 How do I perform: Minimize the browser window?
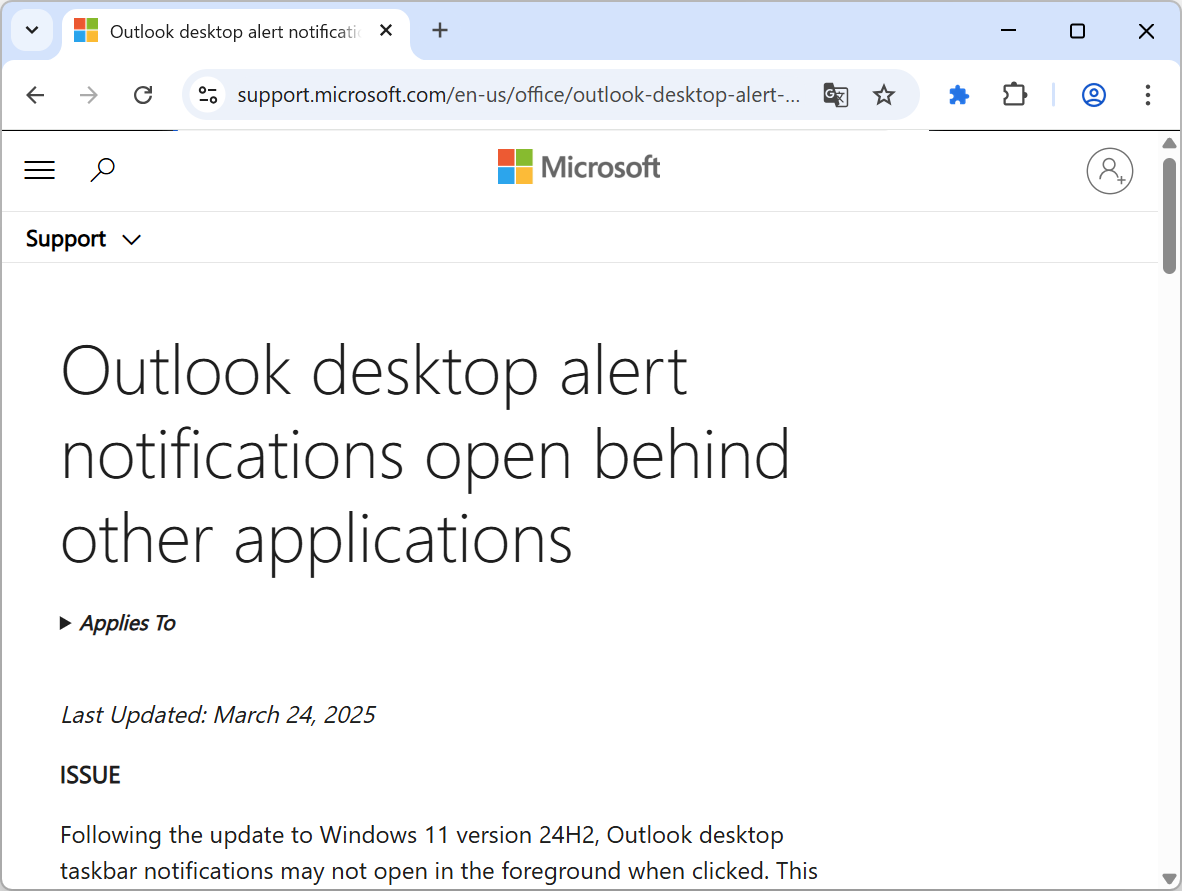[x=1009, y=31]
